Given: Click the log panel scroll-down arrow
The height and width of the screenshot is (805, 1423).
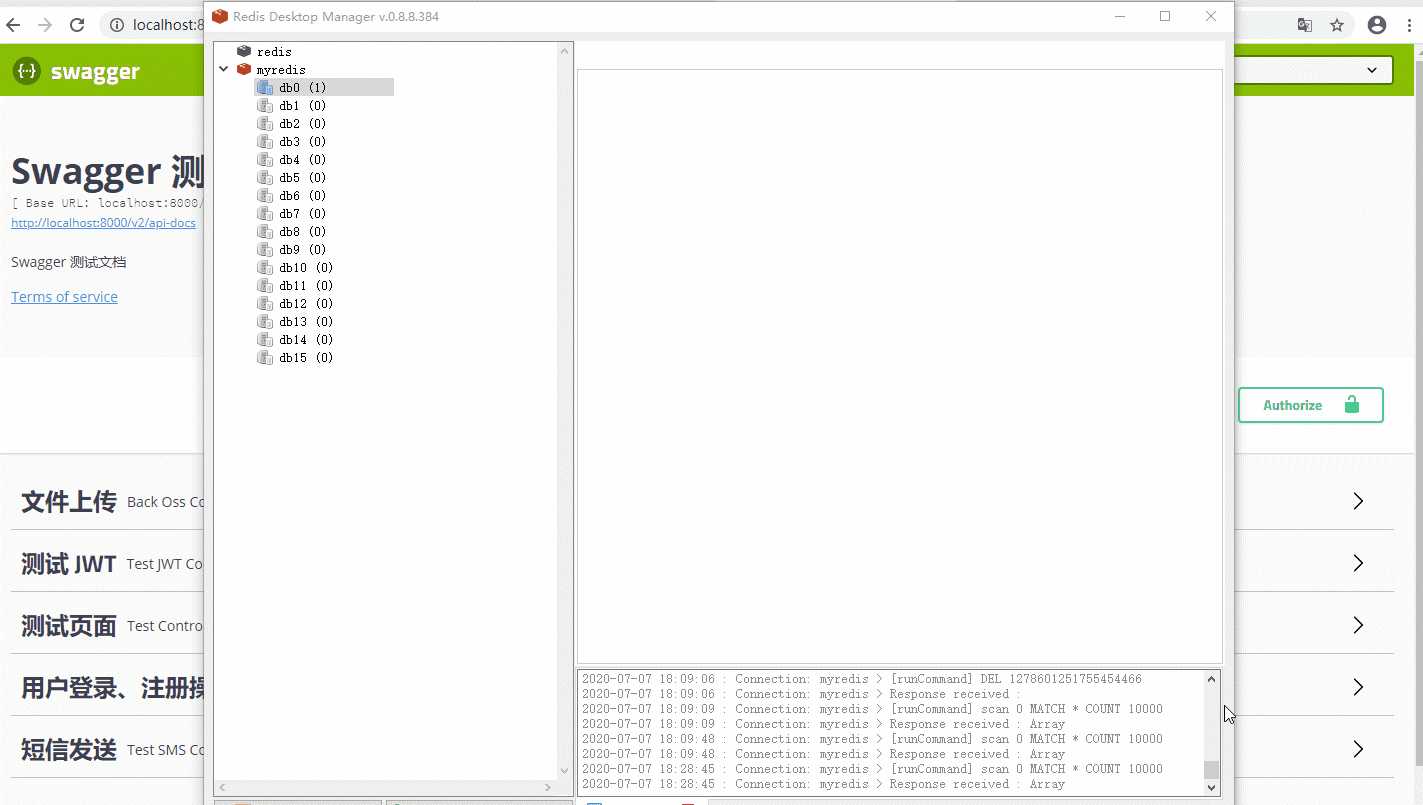Looking at the screenshot, I should pos(1211,787).
